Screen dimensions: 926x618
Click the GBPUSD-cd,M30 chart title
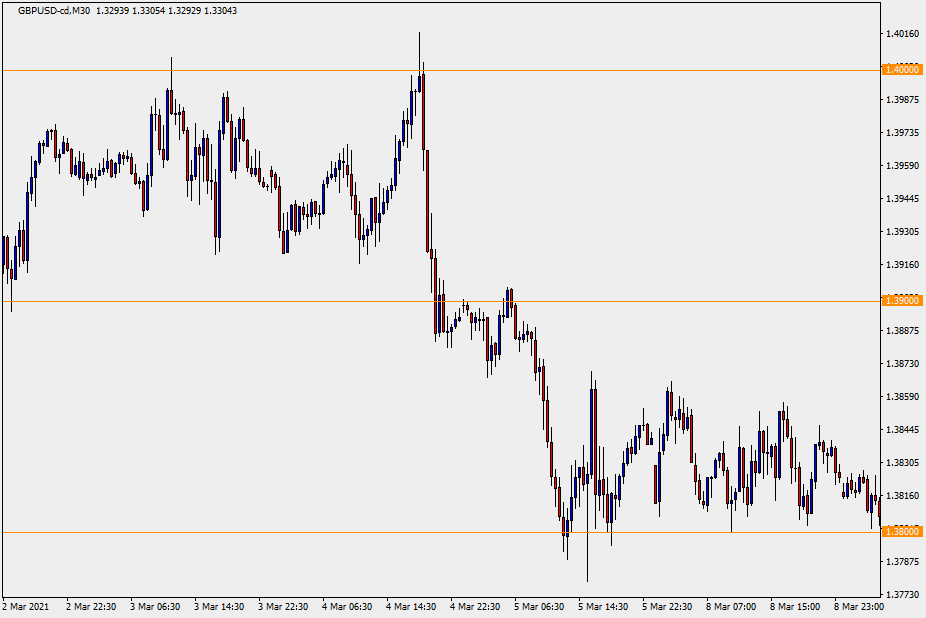(x=54, y=10)
